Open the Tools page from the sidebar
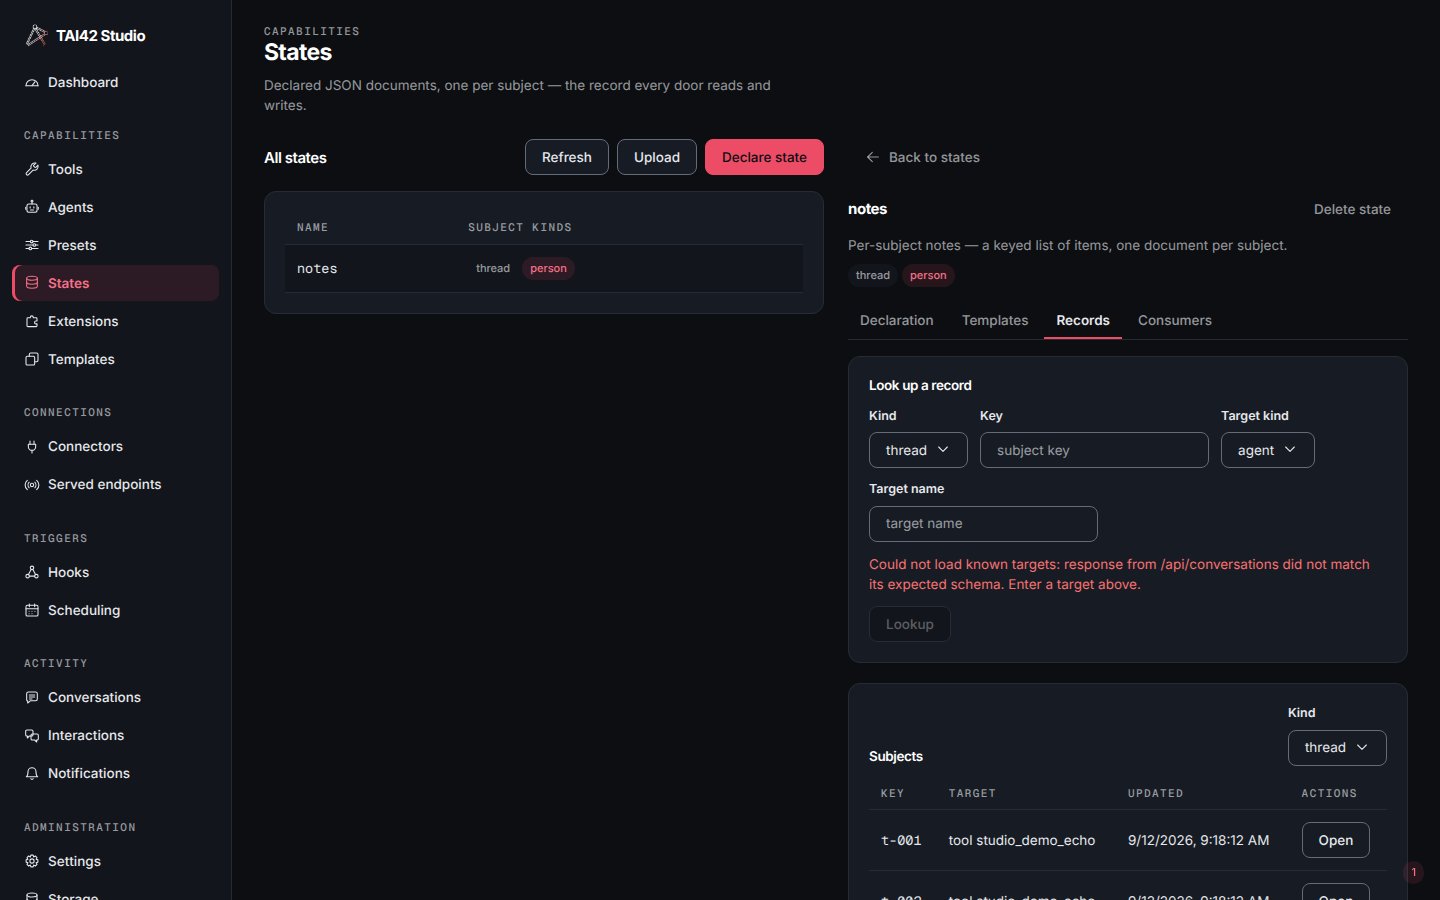 [116, 170]
